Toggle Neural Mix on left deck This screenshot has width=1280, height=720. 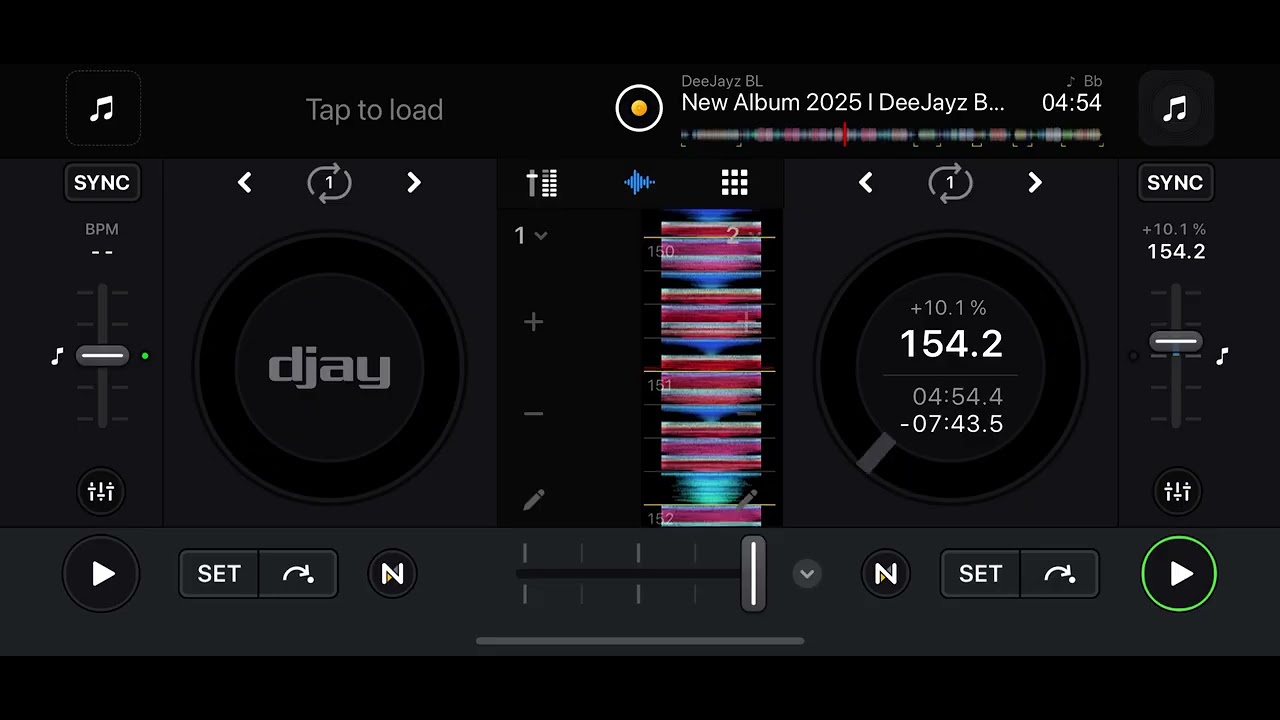392,574
